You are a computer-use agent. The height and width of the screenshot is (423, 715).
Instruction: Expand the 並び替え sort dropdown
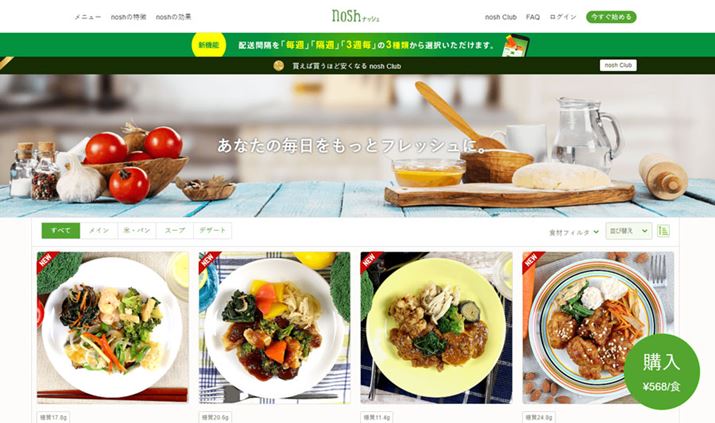click(628, 231)
